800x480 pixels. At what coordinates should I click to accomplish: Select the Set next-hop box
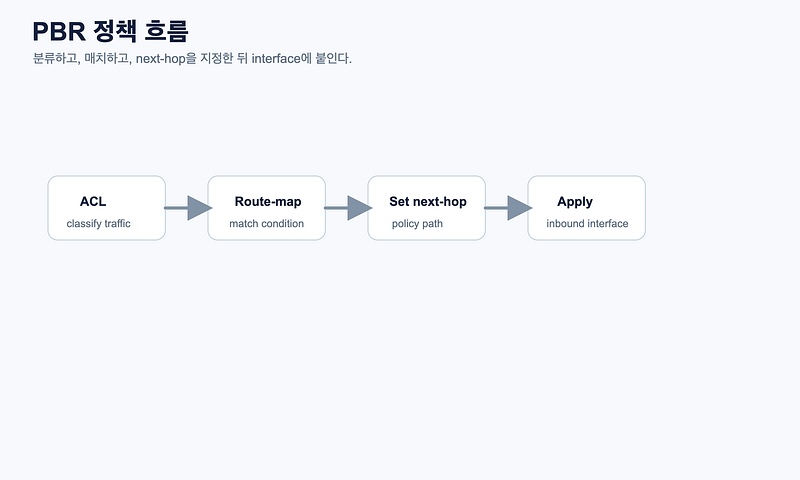point(427,208)
